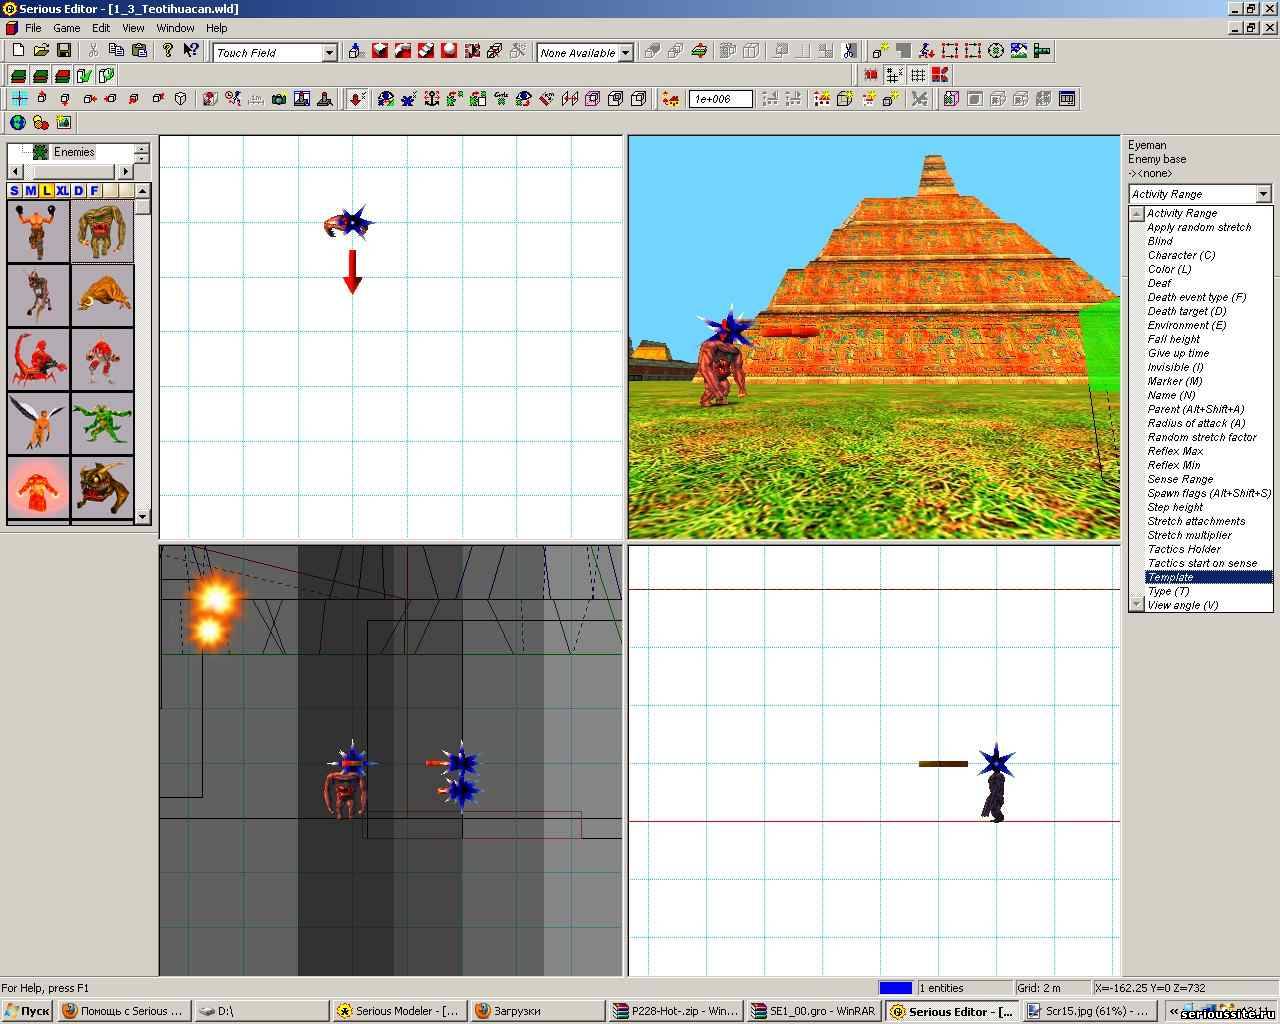Open the Game menu
Image resolution: width=1280 pixels, height=1024 pixels.
coord(66,28)
